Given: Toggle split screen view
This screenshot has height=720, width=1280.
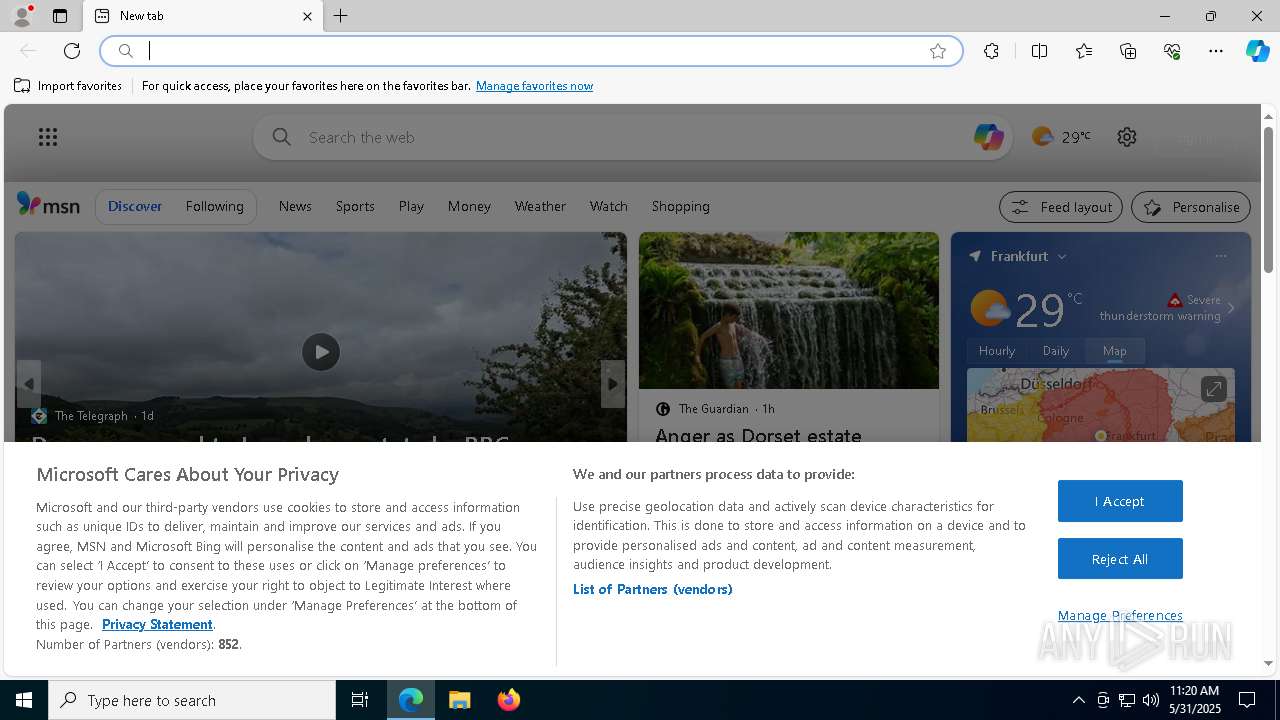Looking at the screenshot, I should (1039, 51).
